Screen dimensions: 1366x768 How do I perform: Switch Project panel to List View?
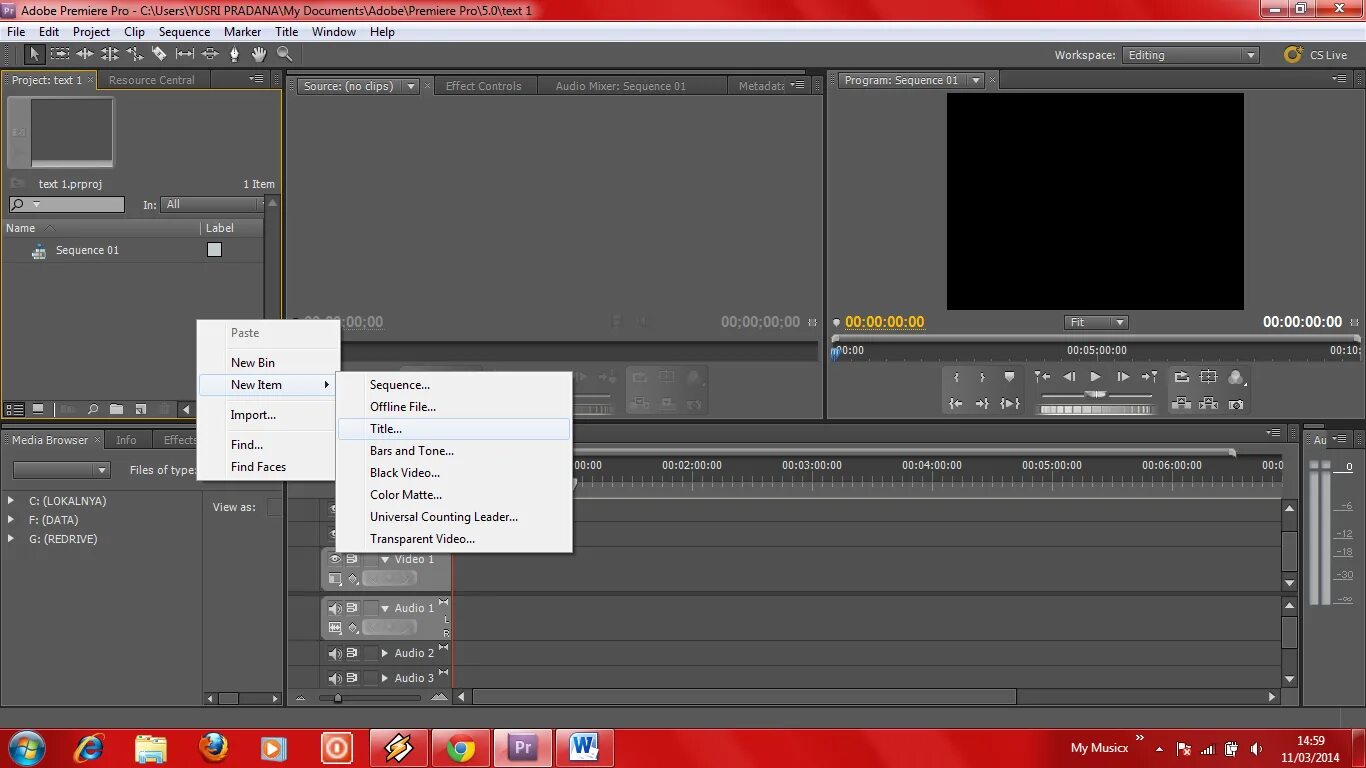[x=15, y=409]
